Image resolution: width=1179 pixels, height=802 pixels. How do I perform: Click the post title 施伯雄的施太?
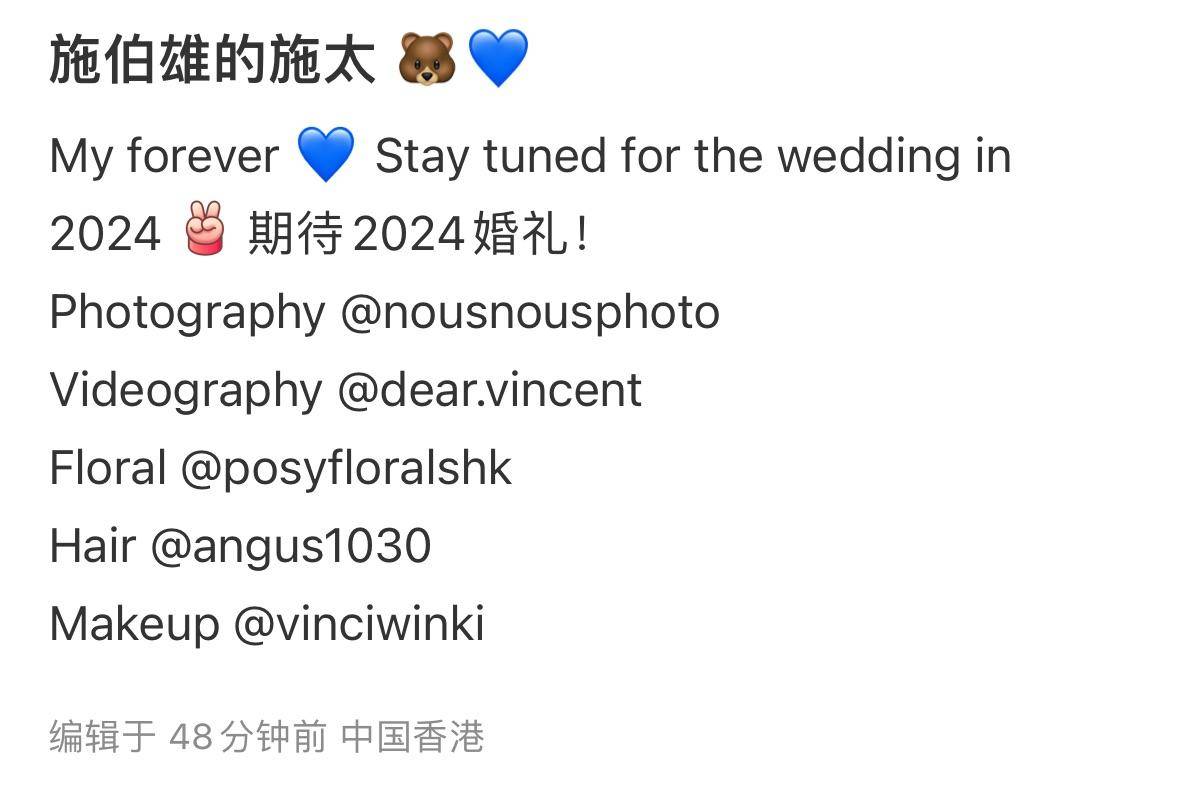[212, 59]
